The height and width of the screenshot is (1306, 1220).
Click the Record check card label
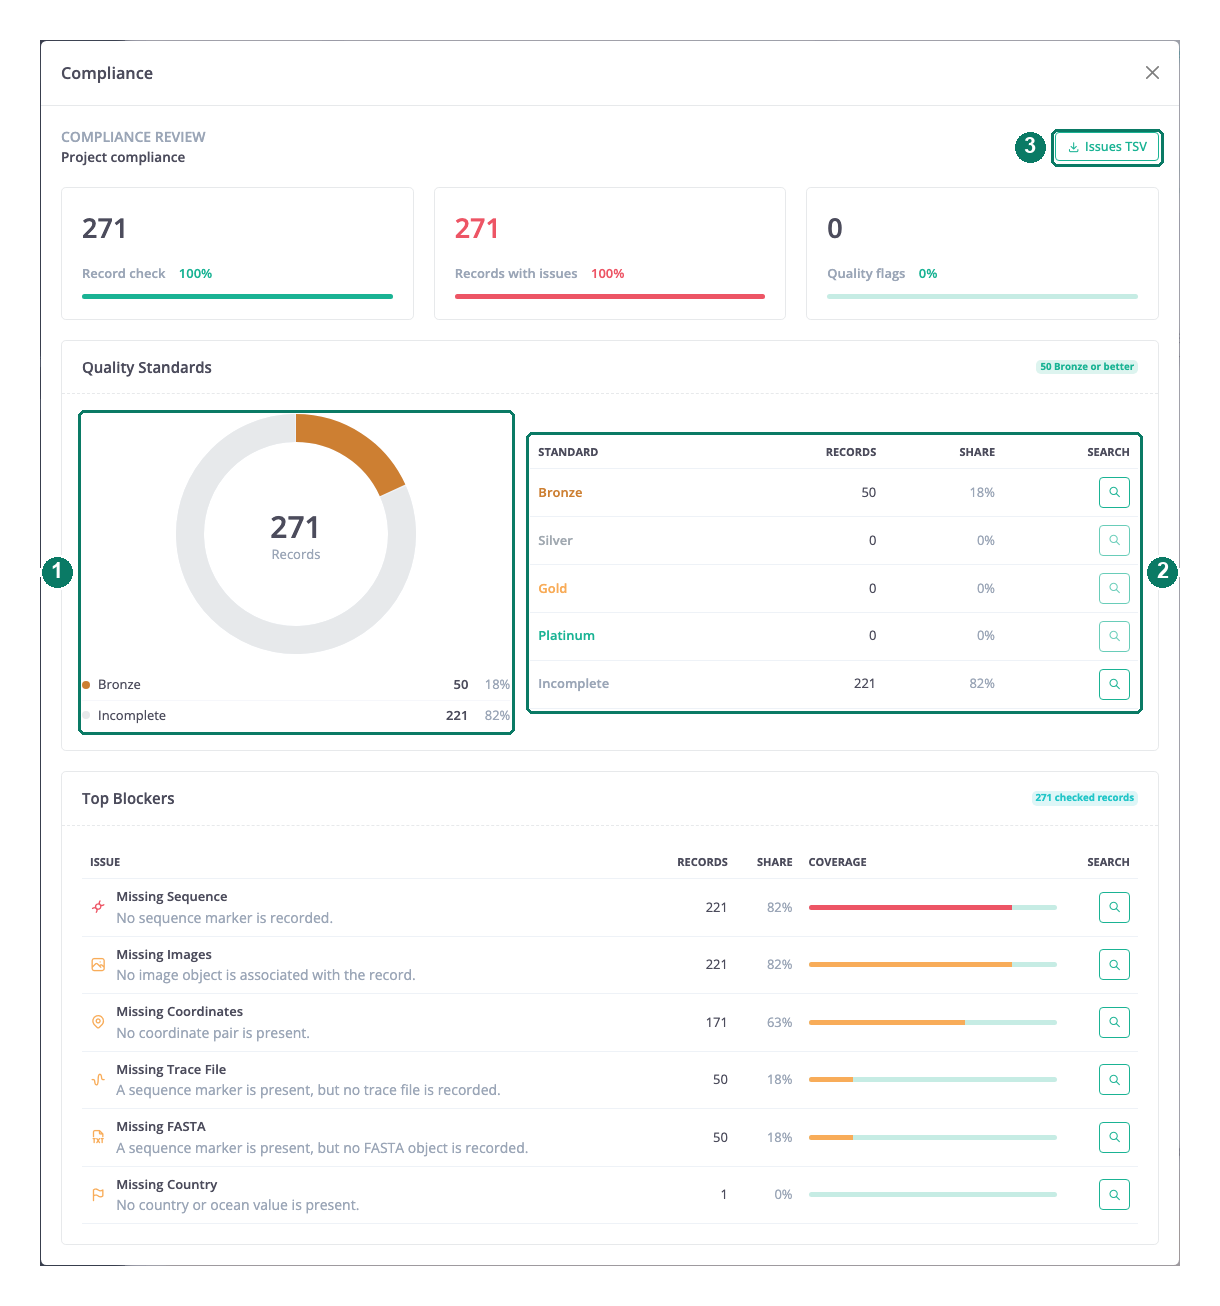124,274
